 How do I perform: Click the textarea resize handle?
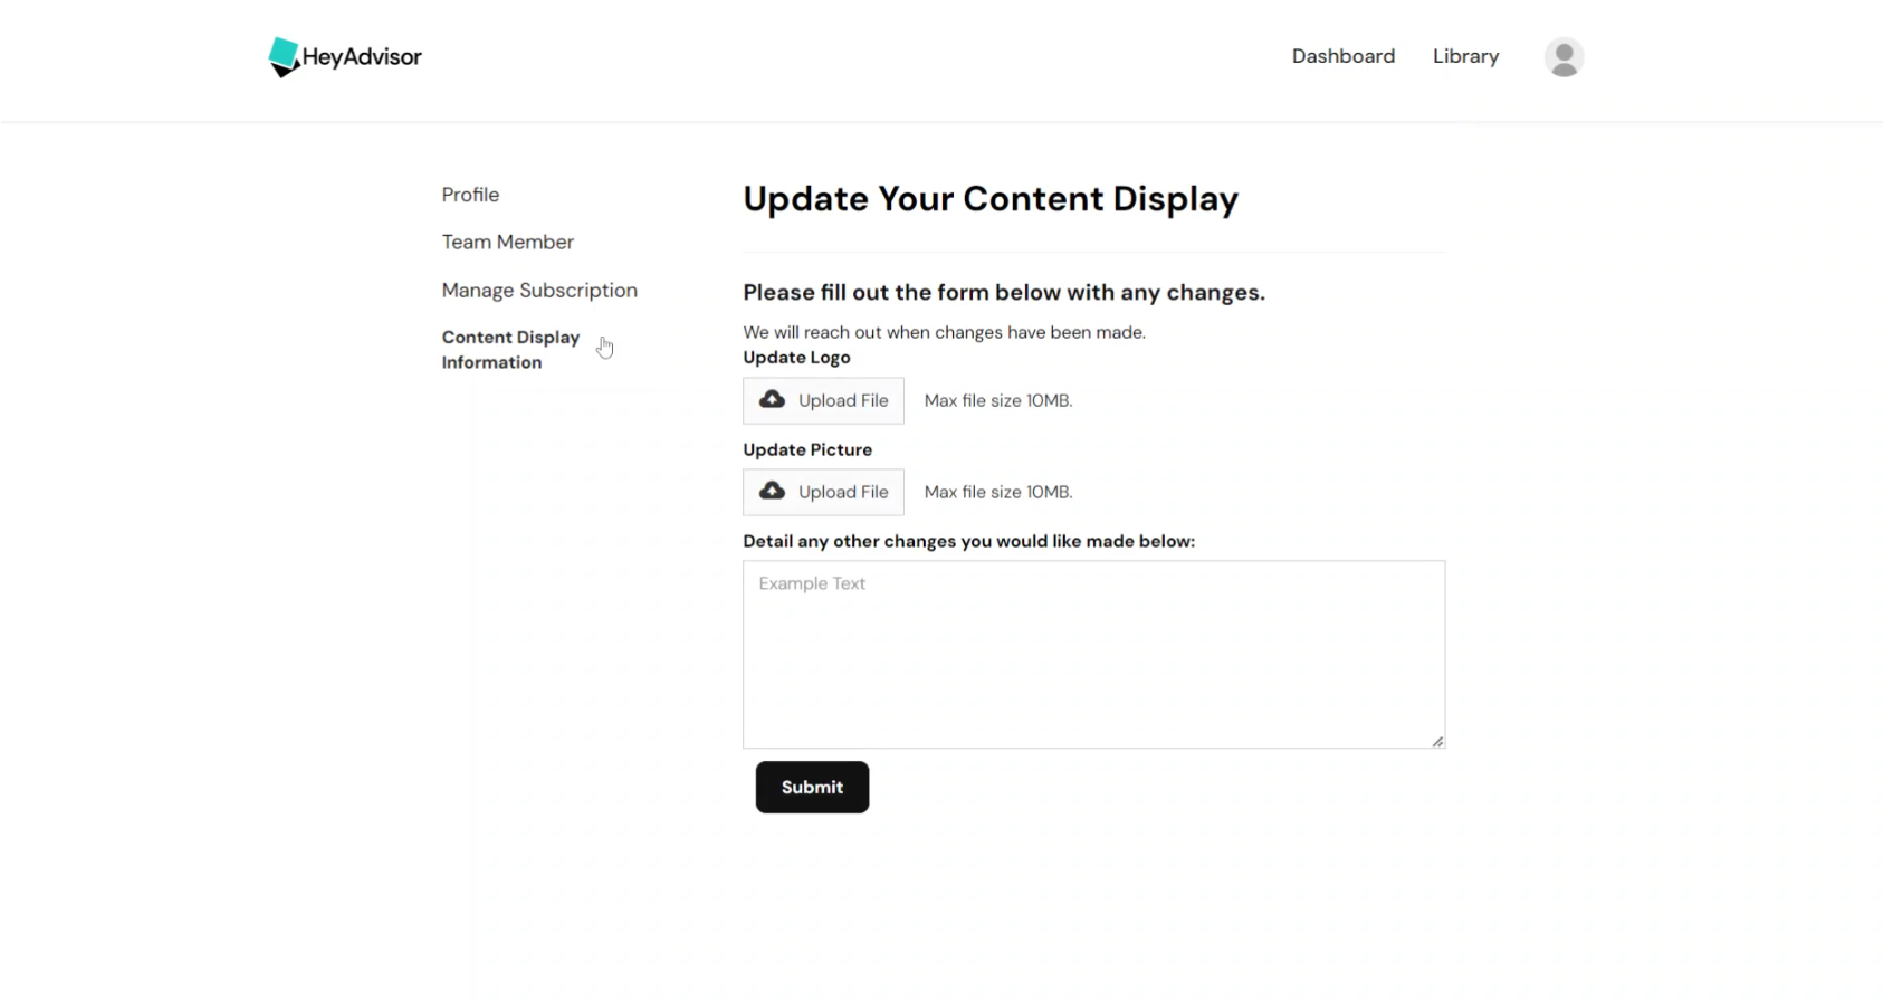tap(1437, 741)
